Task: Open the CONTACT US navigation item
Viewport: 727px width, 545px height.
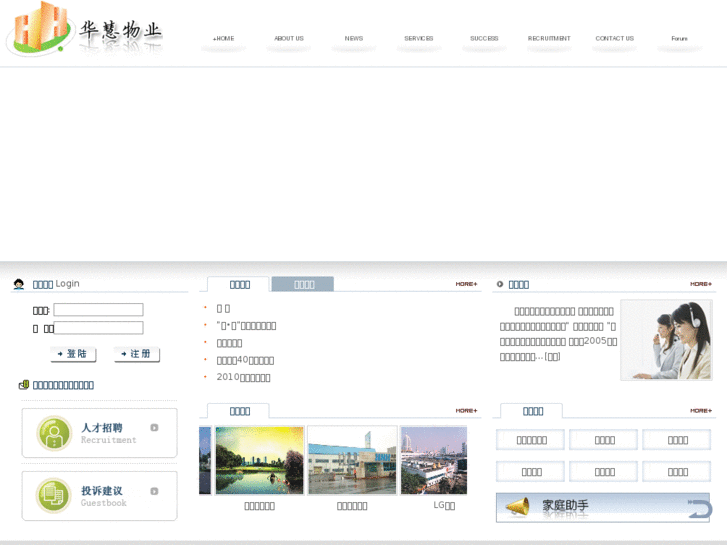Action: (614, 38)
